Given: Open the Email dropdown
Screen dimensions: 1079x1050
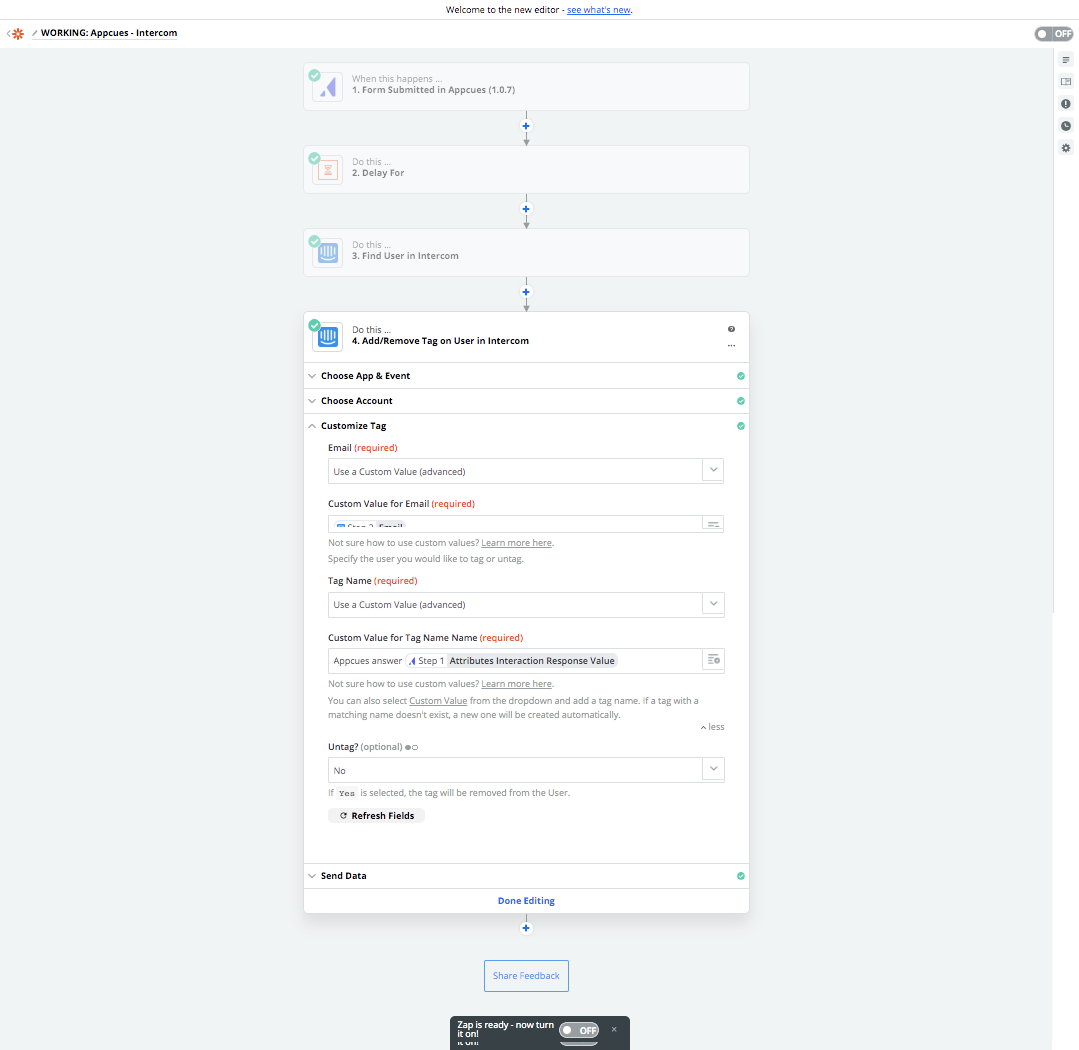Looking at the screenshot, I should coord(526,471).
